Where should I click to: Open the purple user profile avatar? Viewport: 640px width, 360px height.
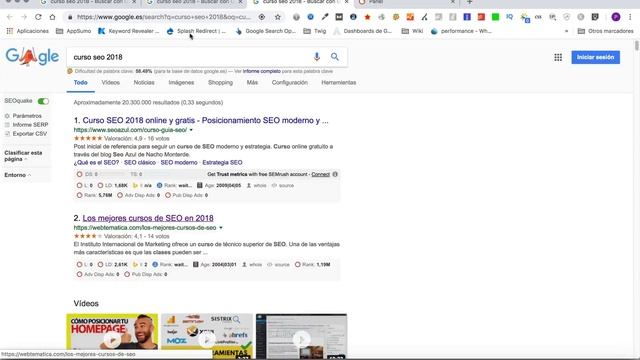click(x=616, y=17)
